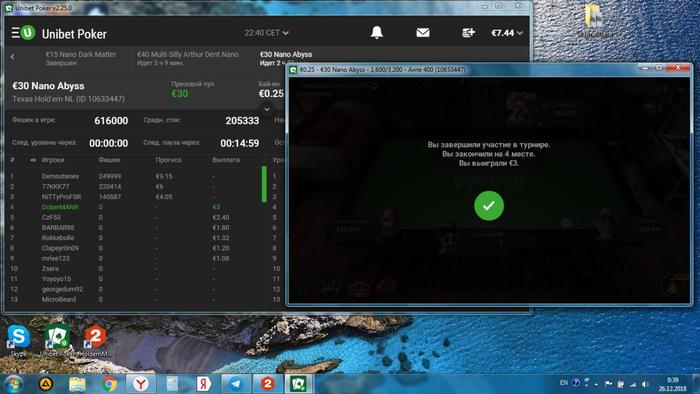Select player row georgedum92
This screenshot has width=700, height=394.
pos(134,289)
